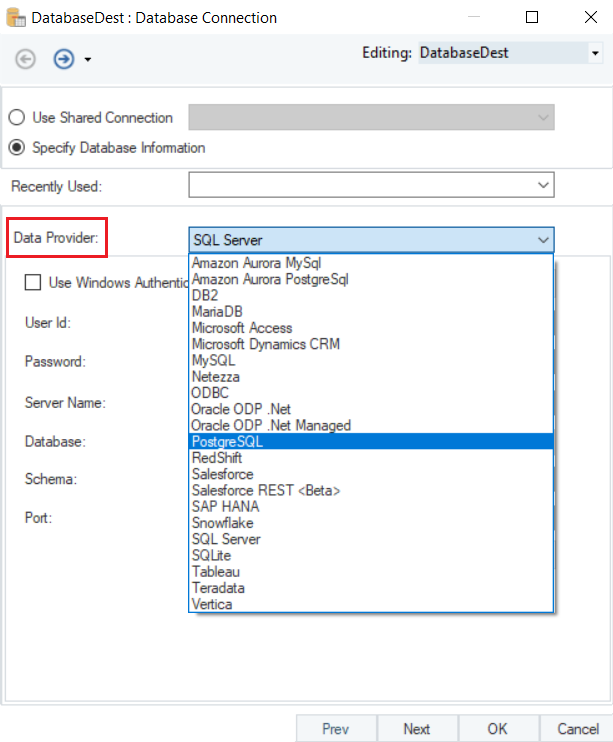
Task: Pick Vertica from the dropdown list
Action: point(214,604)
